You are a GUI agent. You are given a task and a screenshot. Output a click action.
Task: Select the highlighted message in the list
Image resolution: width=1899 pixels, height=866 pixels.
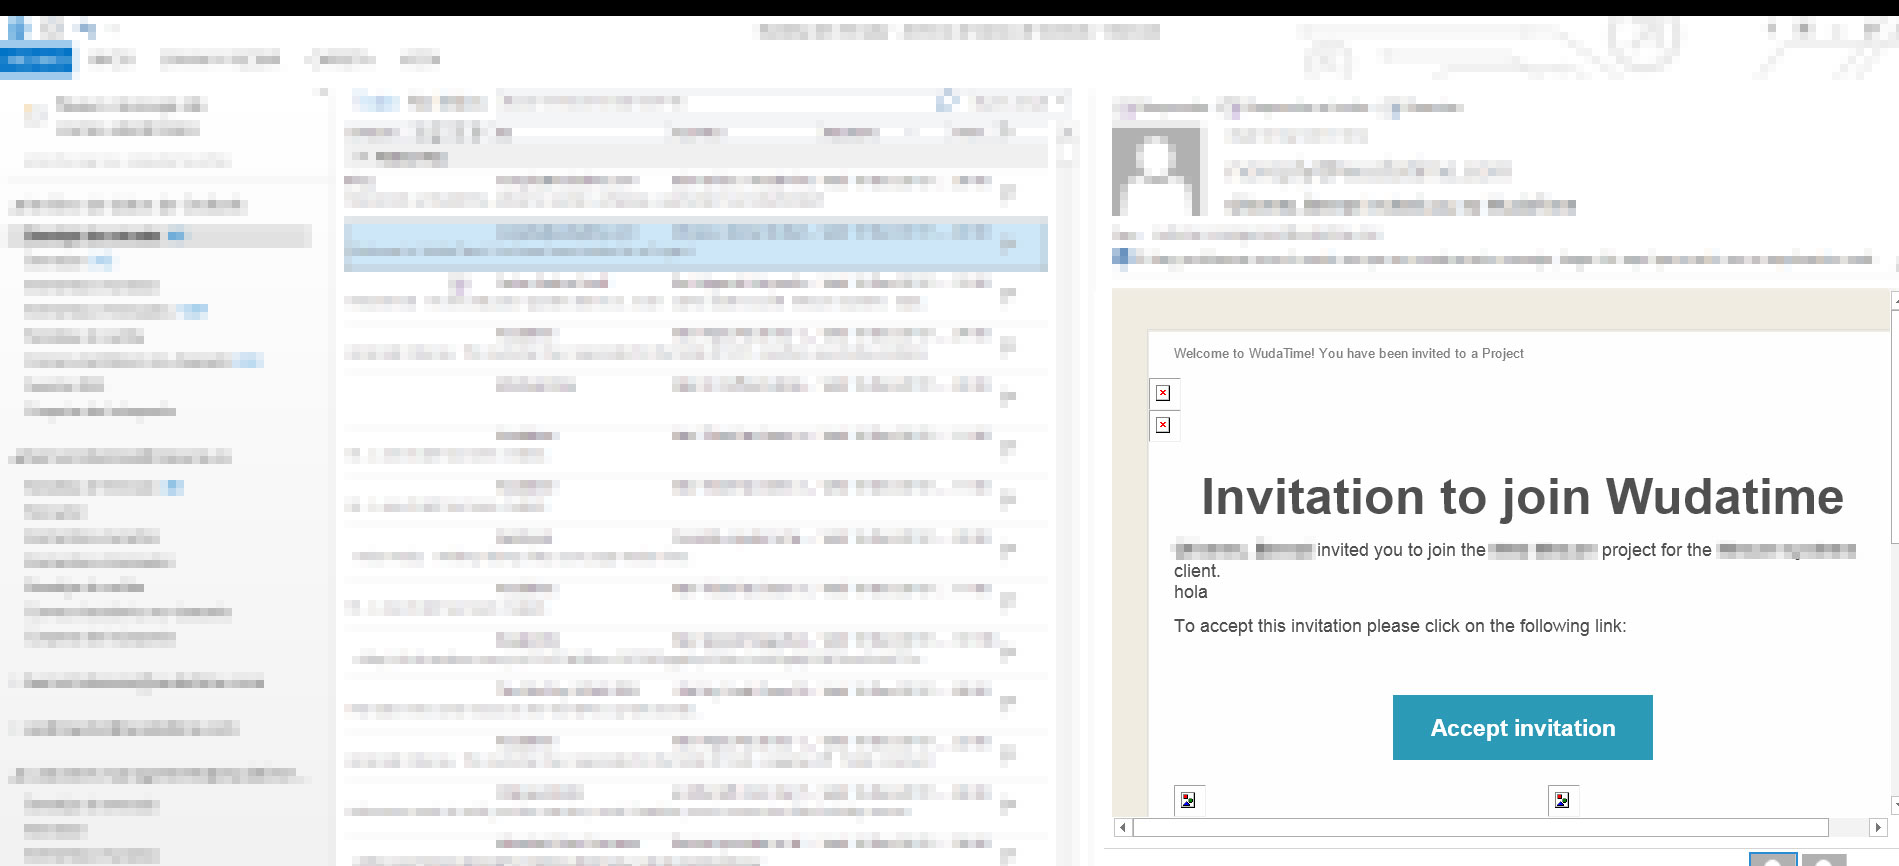point(695,243)
